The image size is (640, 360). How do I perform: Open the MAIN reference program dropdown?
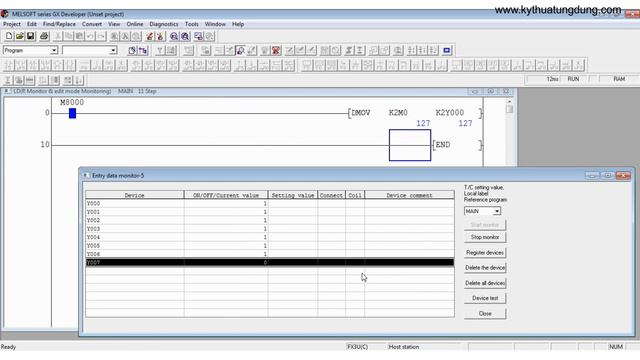click(496, 211)
